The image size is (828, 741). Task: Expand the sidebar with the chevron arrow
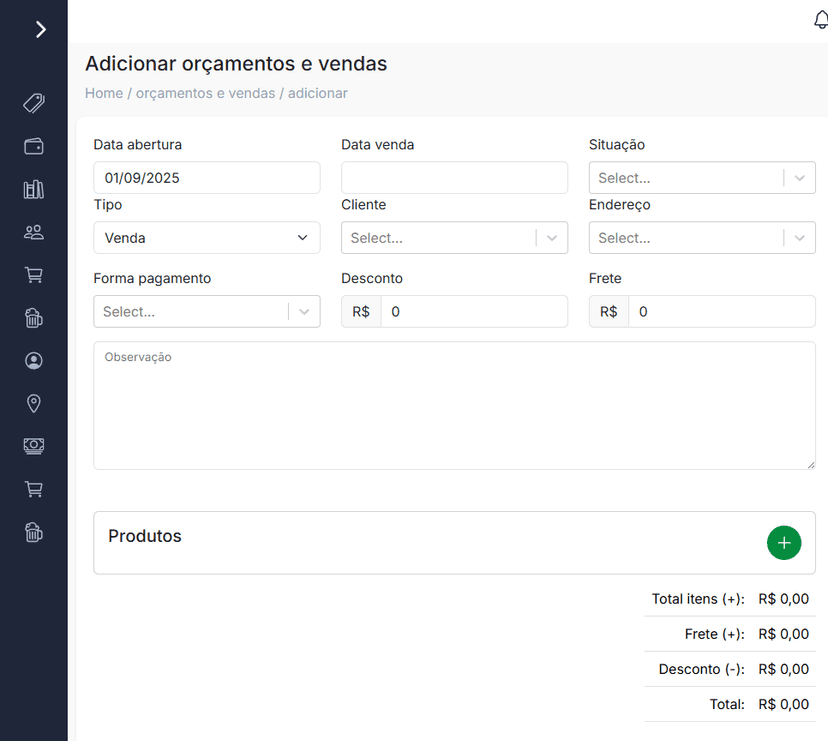click(40, 30)
